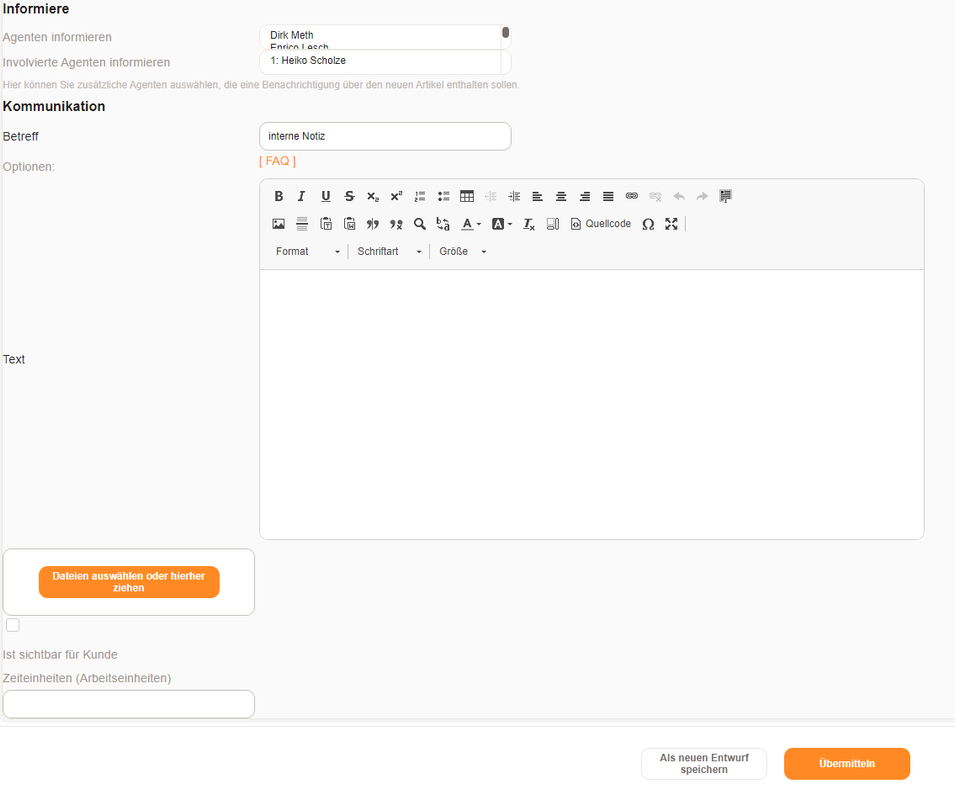The image size is (955, 800).
Task: Open the Format dropdown
Action: click(308, 251)
